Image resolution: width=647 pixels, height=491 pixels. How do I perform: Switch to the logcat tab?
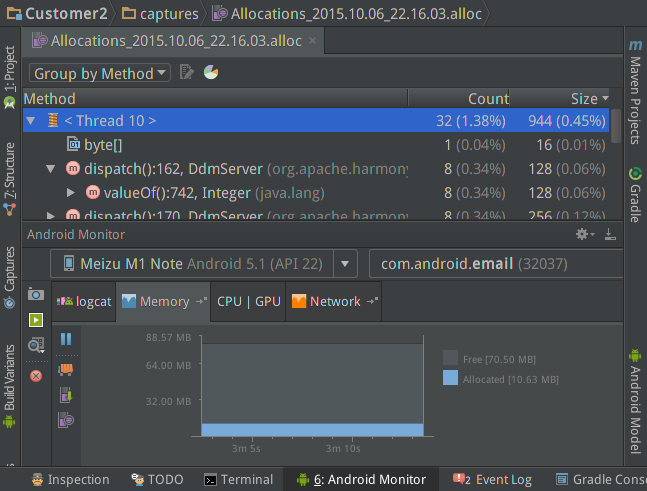84,302
